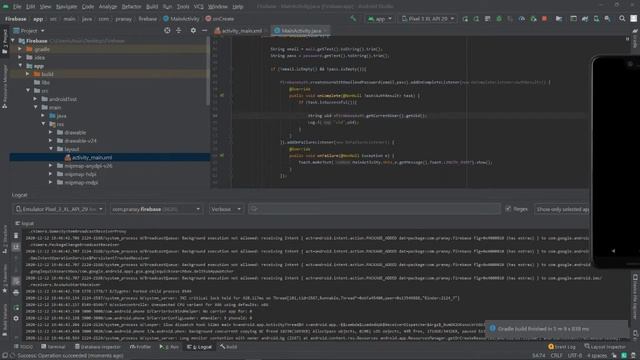
Task: Collapse the app folder in project tree
Action: [x=20, y=66]
